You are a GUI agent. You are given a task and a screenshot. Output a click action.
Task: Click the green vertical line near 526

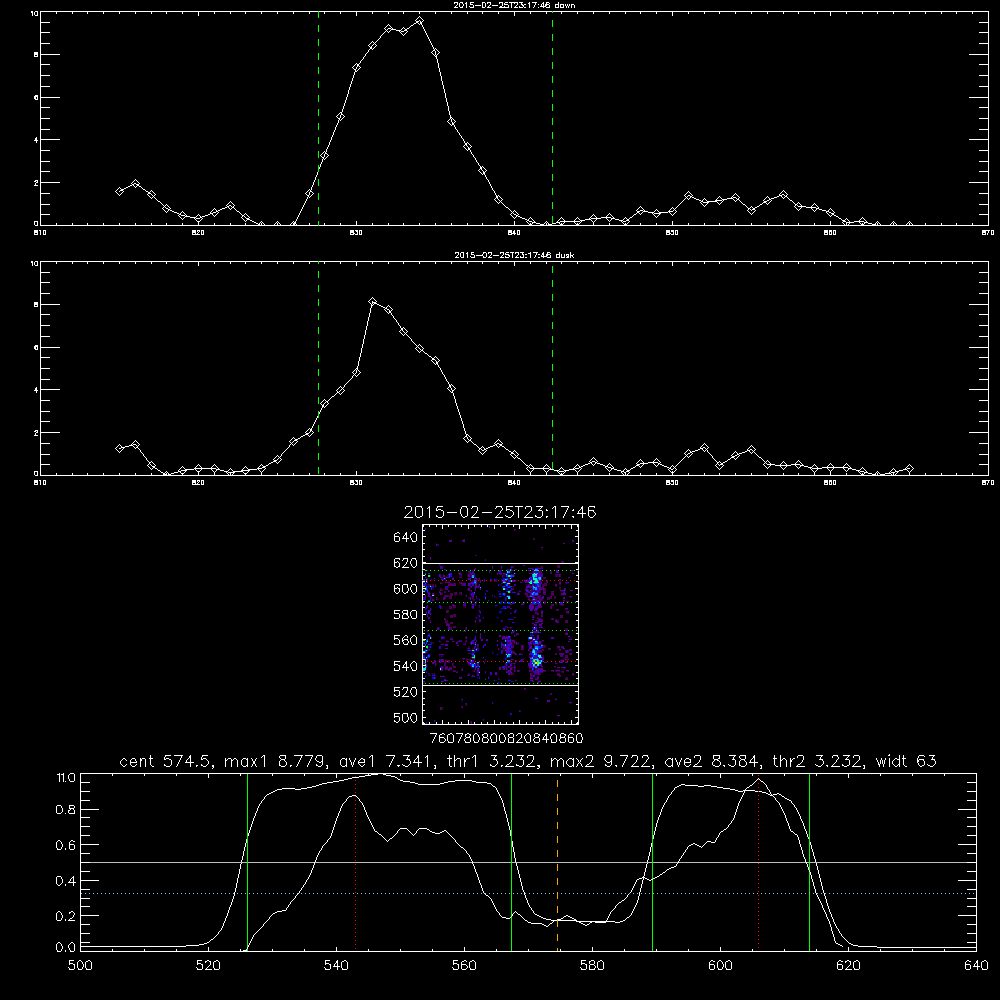[247, 861]
